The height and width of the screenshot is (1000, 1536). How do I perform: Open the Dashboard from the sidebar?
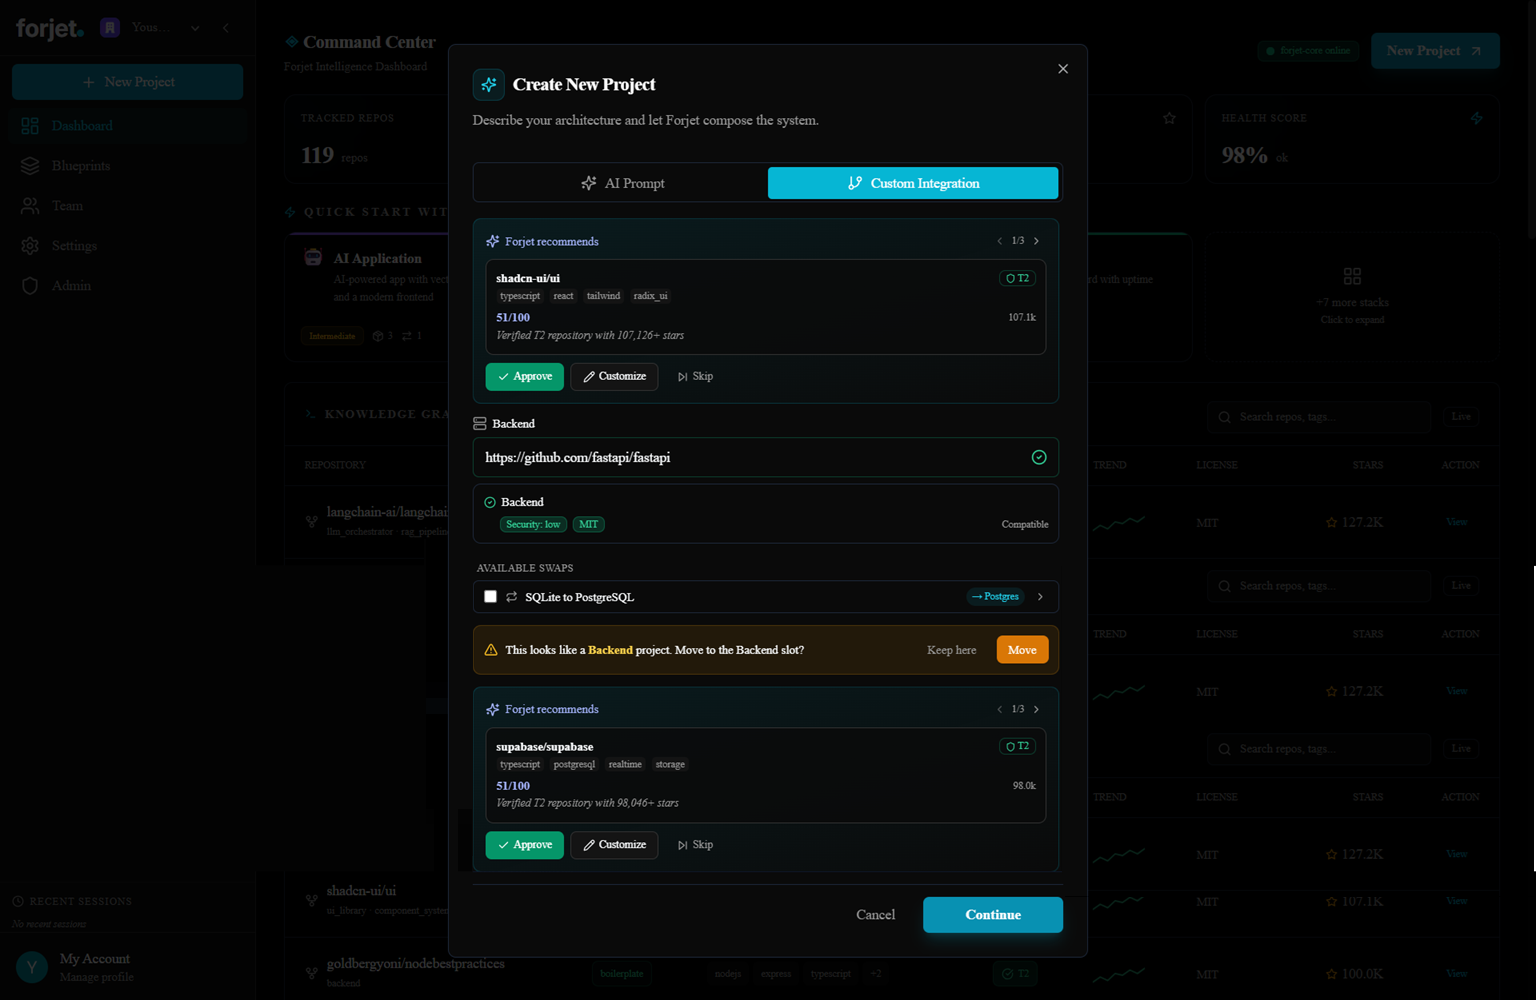point(81,125)
